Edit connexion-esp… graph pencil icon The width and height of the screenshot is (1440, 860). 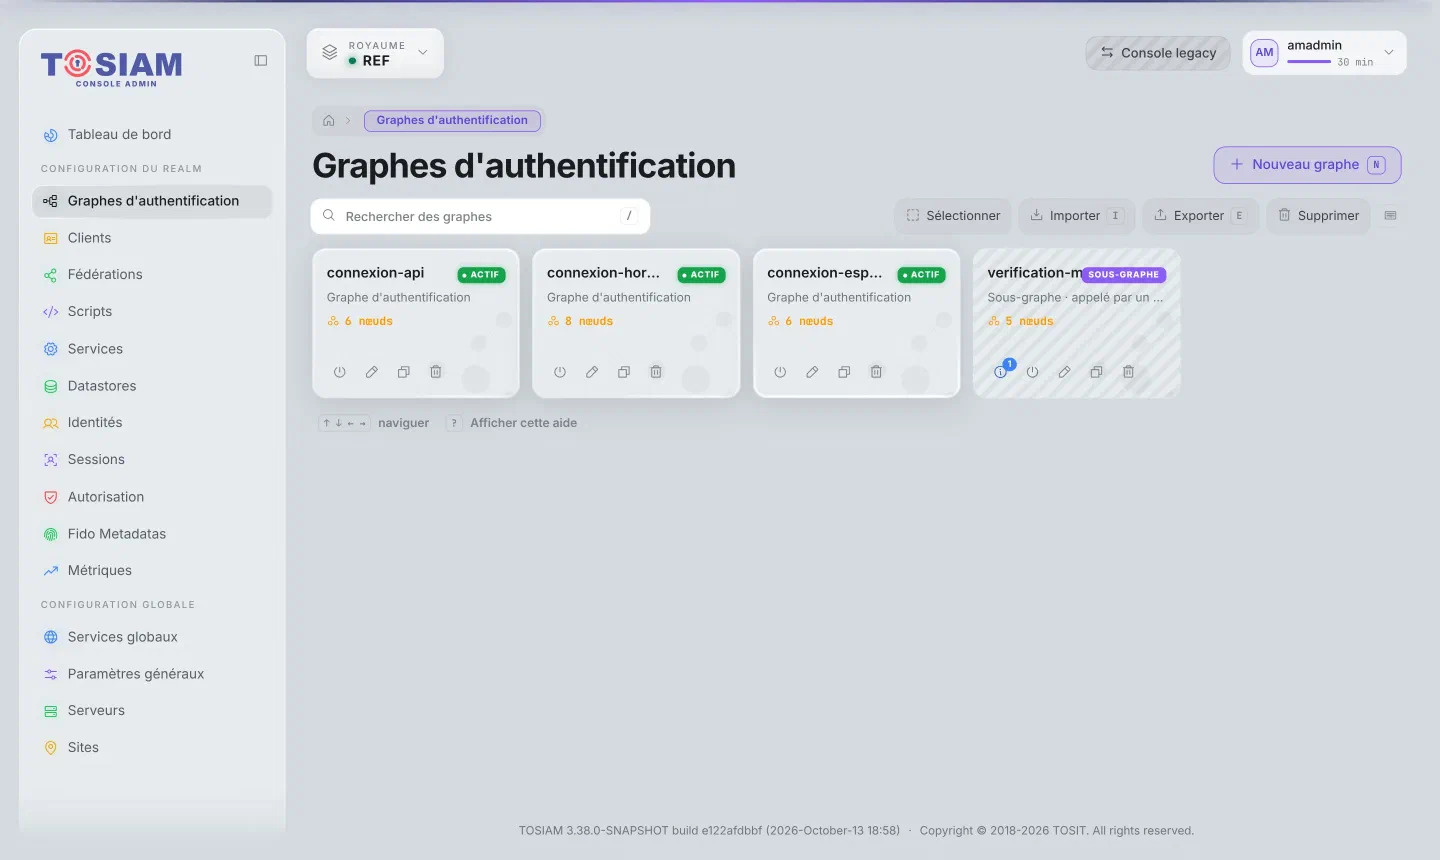pyautogui.click(x=812, y=372)
